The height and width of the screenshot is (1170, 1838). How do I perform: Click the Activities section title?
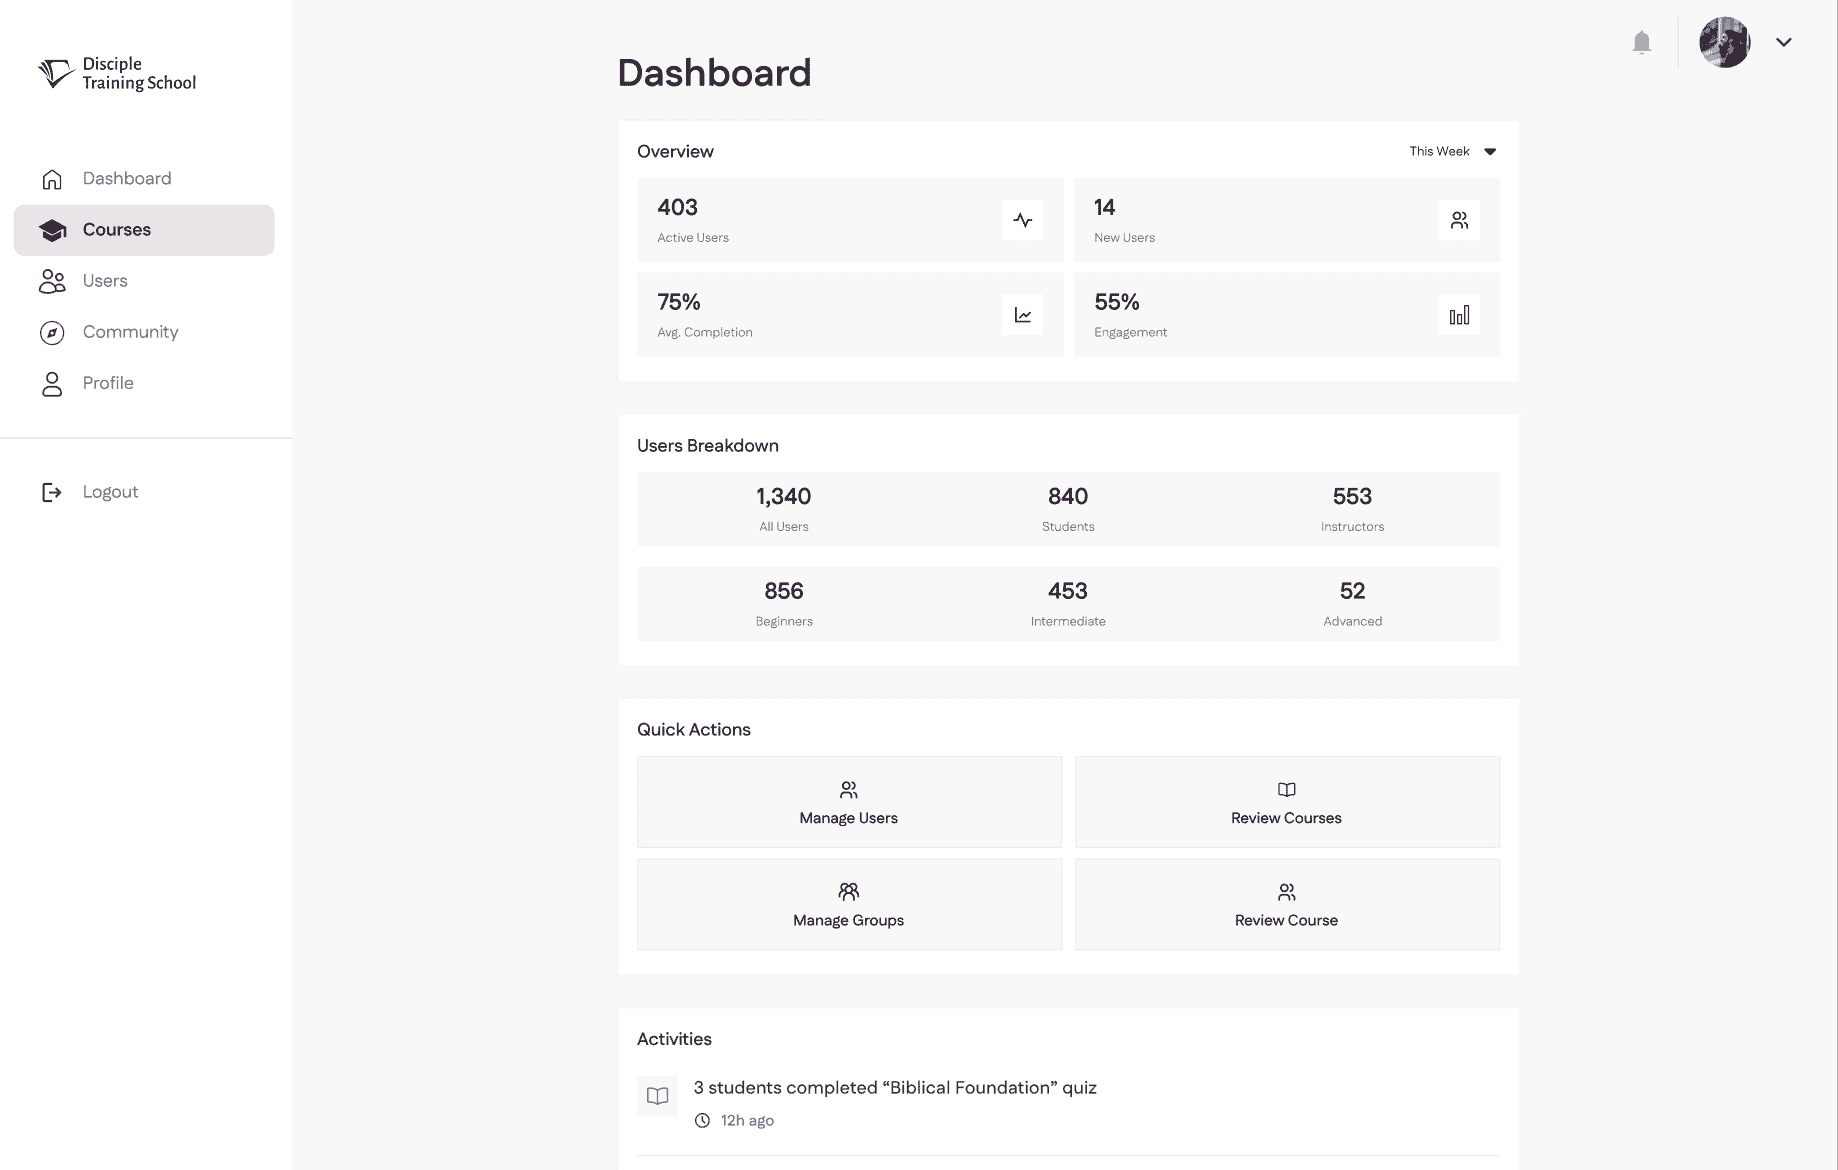(674, 1039)
